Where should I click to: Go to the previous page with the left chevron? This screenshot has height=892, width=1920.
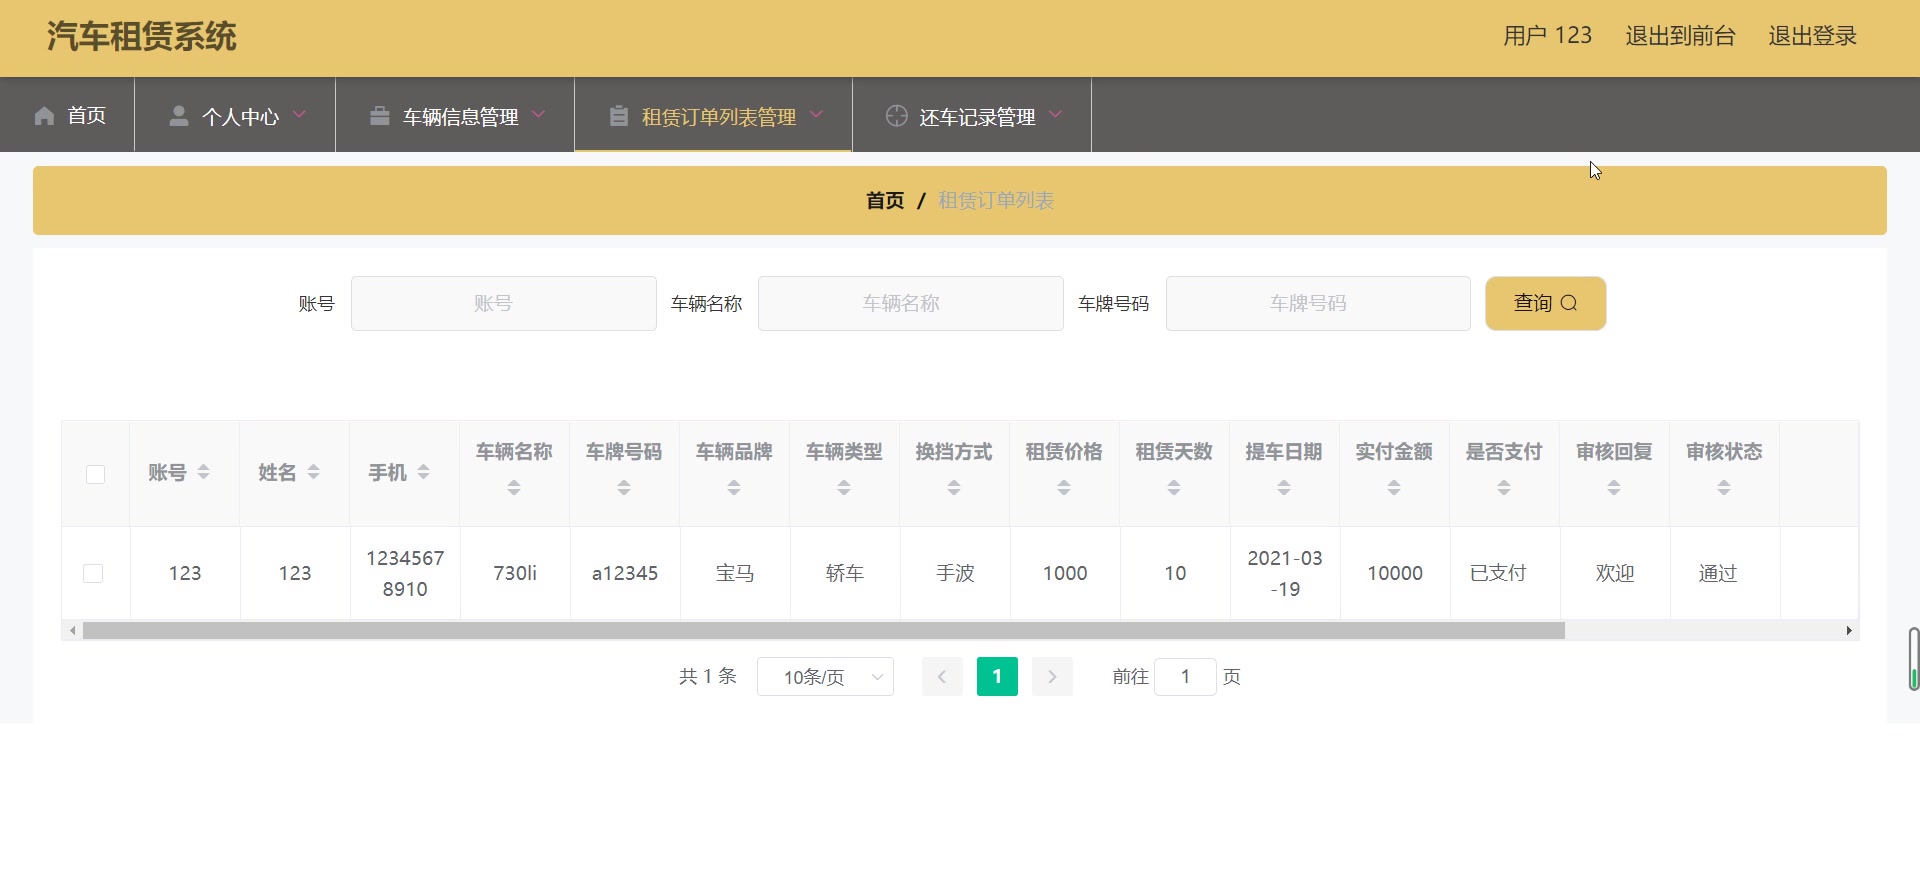tap(942, 677)
